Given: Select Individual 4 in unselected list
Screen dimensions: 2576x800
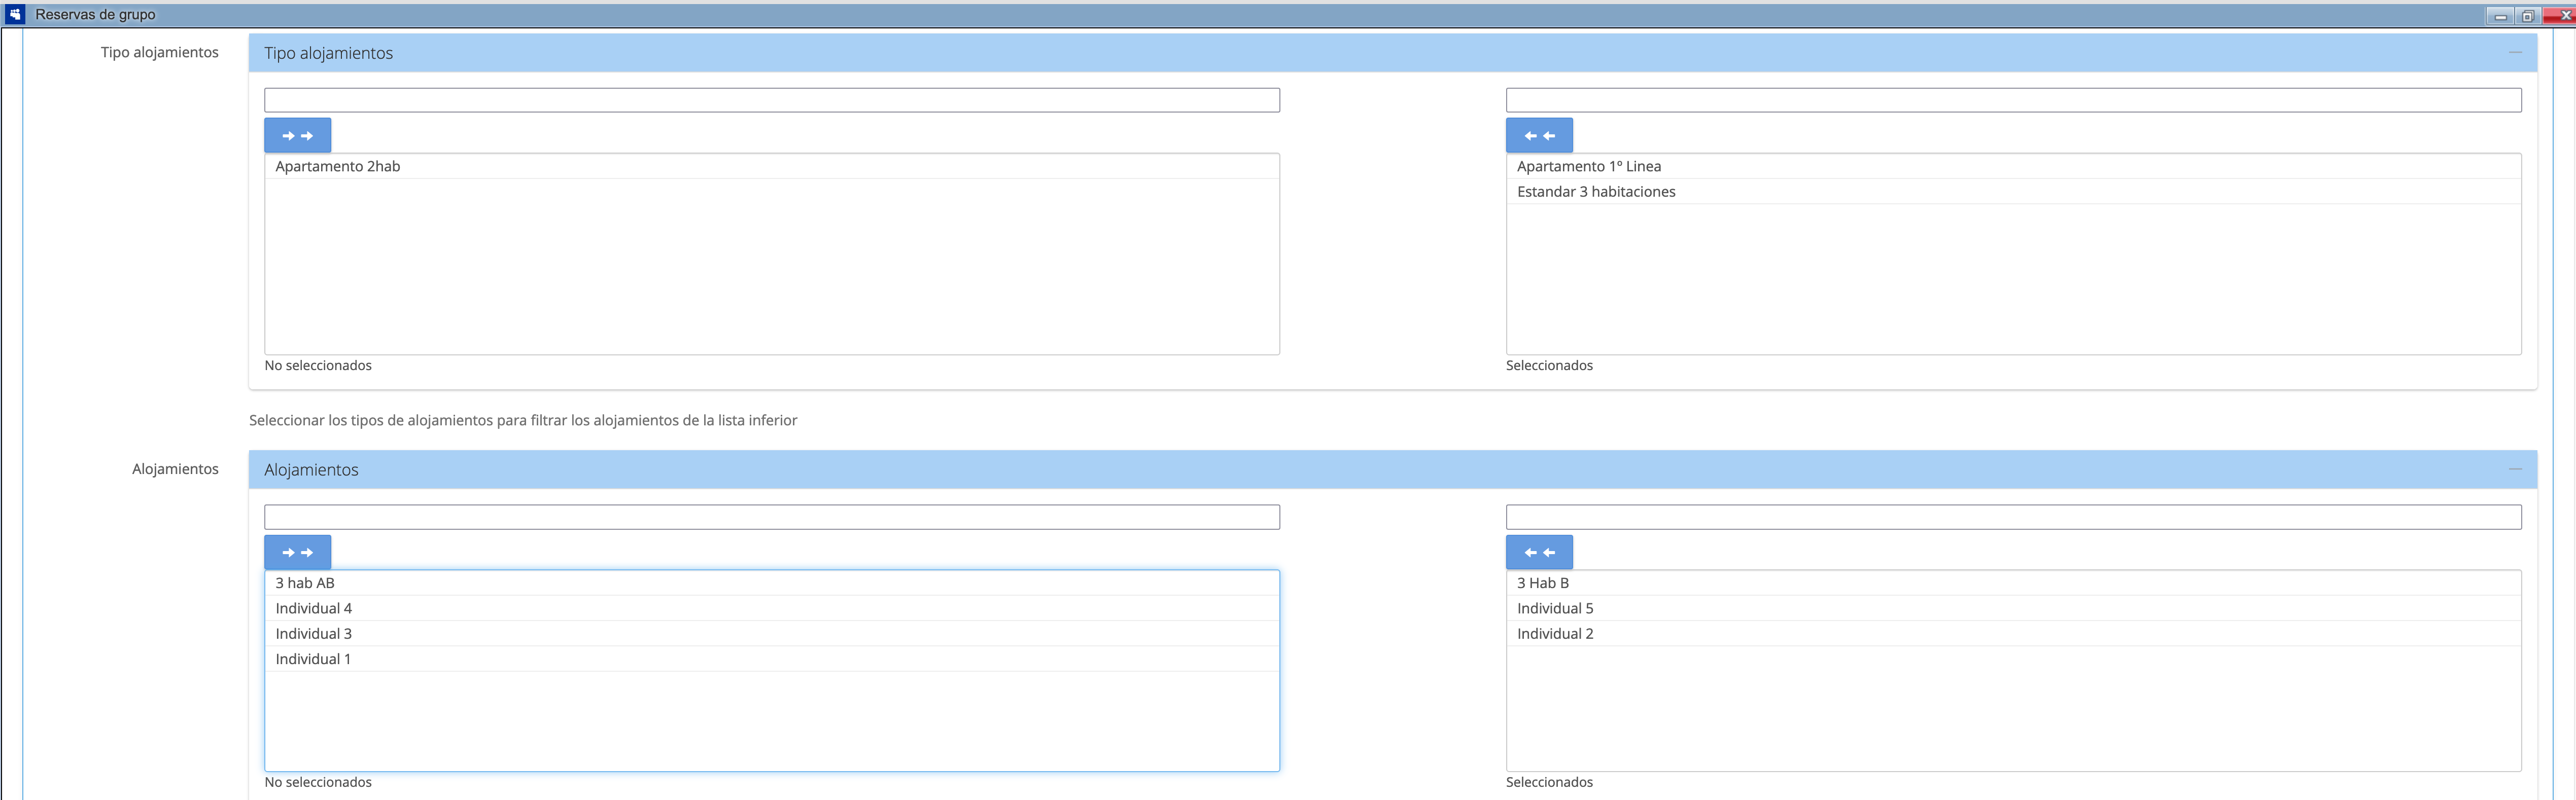Looking at the screenshot, I should (x=313, y=608).
